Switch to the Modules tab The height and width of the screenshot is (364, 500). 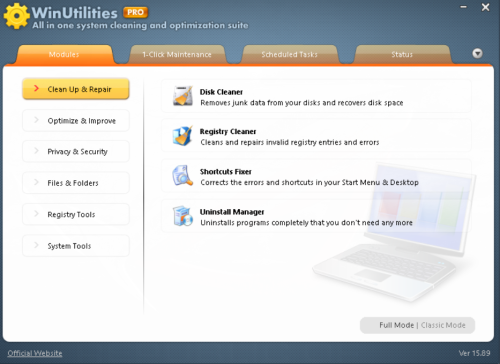(x=64, y=54)
